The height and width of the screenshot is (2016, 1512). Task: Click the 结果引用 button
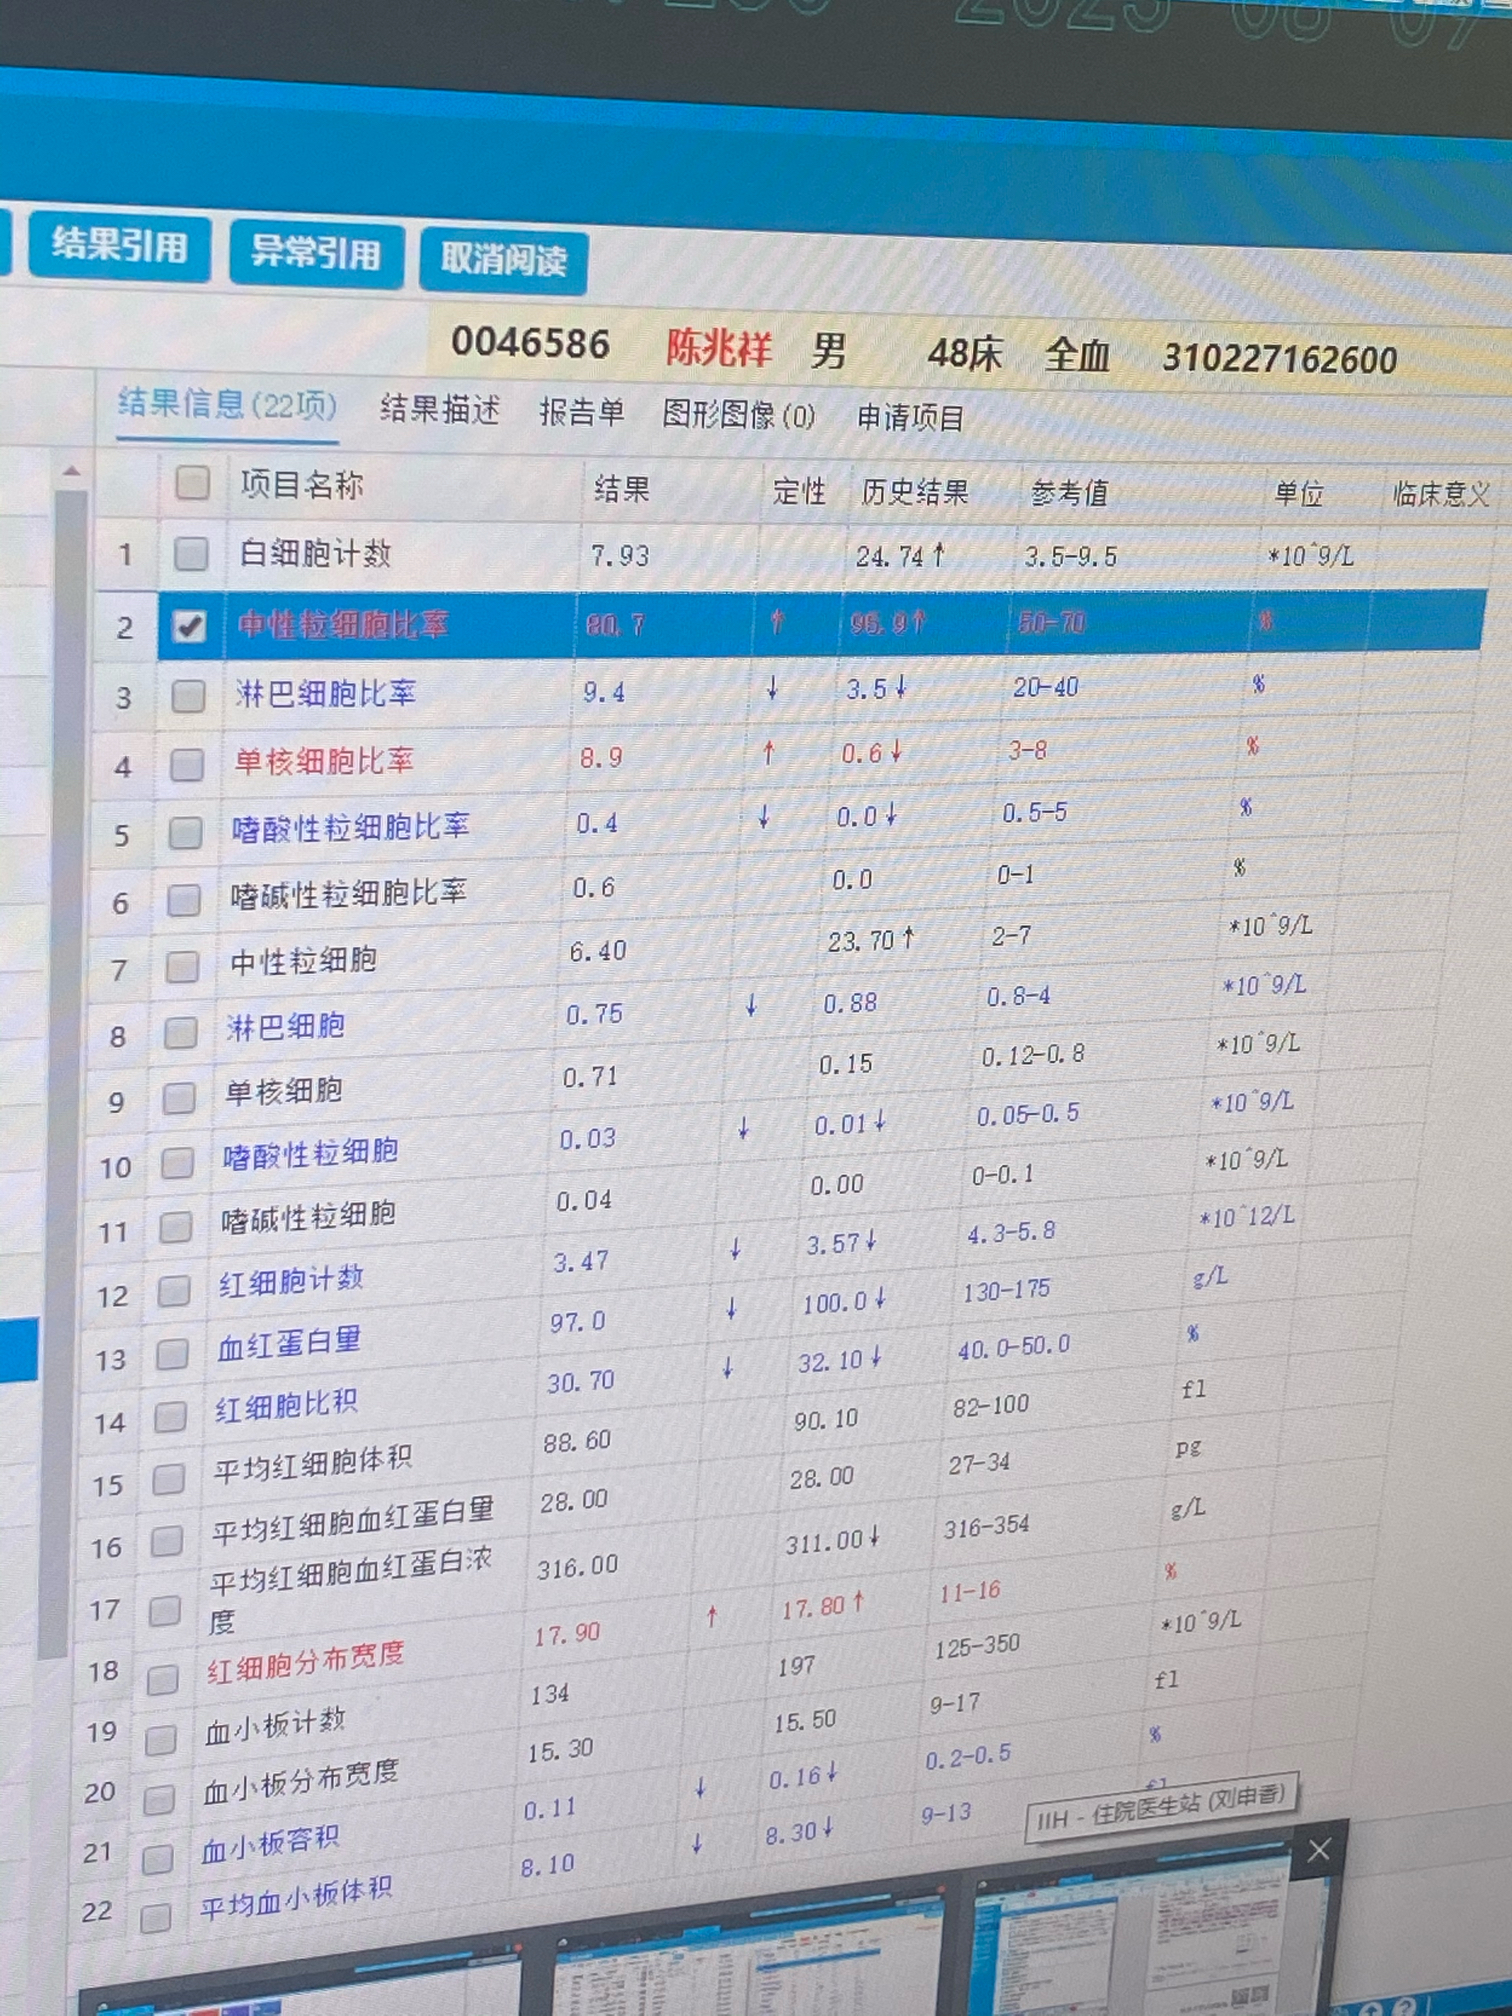click(x=119, y=246)
